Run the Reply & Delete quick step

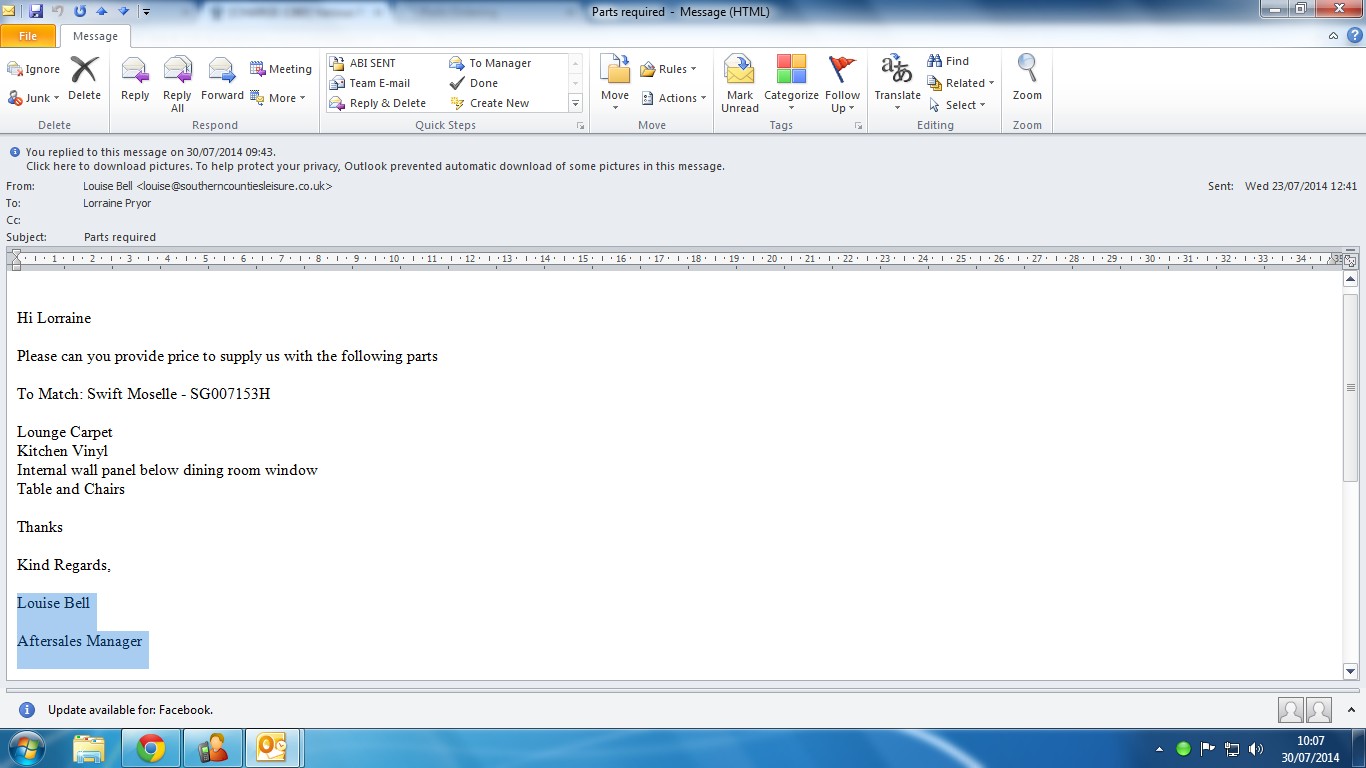[x=377, y=103]
